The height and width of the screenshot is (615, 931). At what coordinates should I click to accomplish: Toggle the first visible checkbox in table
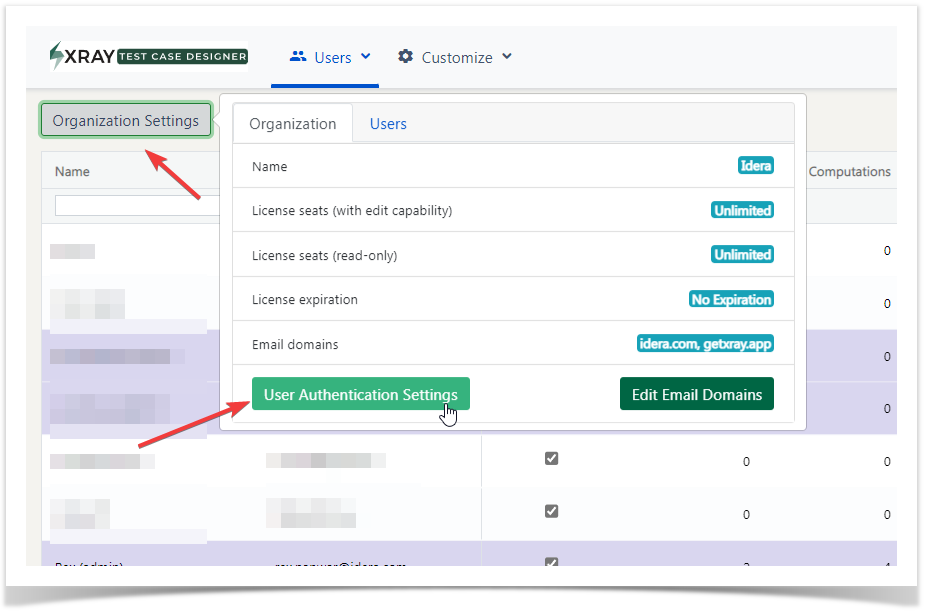[x=552, y=459]
